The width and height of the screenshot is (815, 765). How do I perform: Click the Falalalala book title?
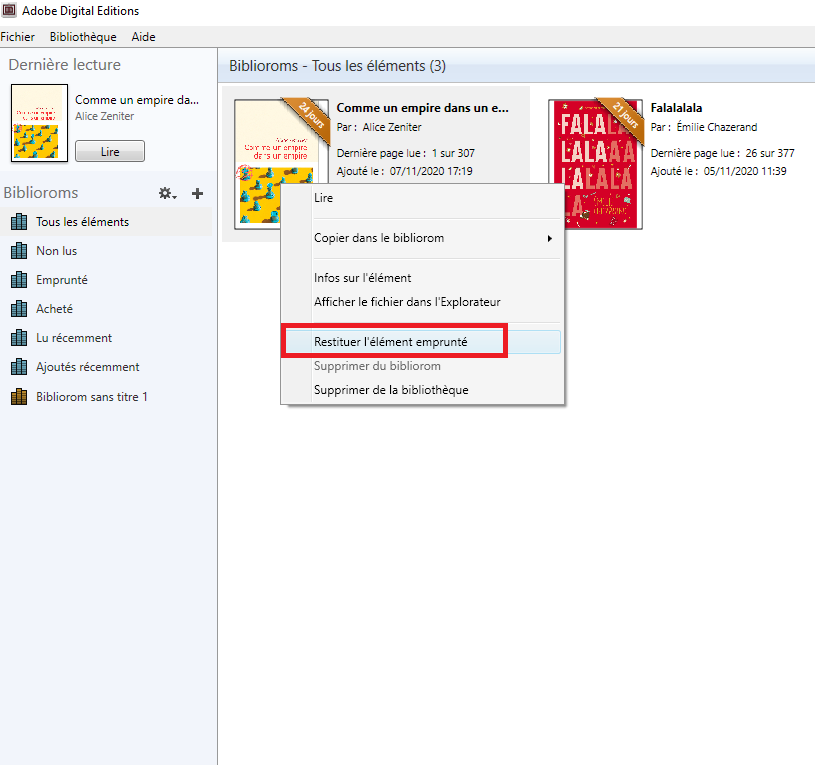click(676, 108)
